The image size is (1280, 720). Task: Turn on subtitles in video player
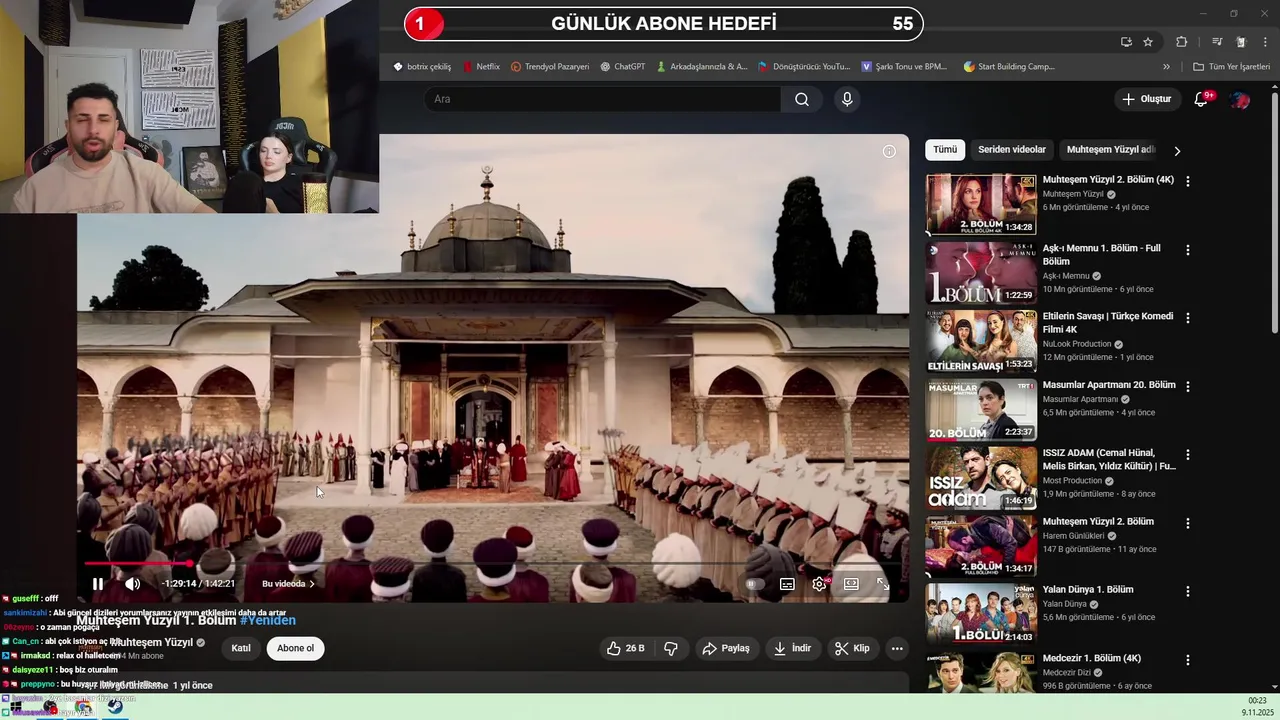tap(787, 584)
